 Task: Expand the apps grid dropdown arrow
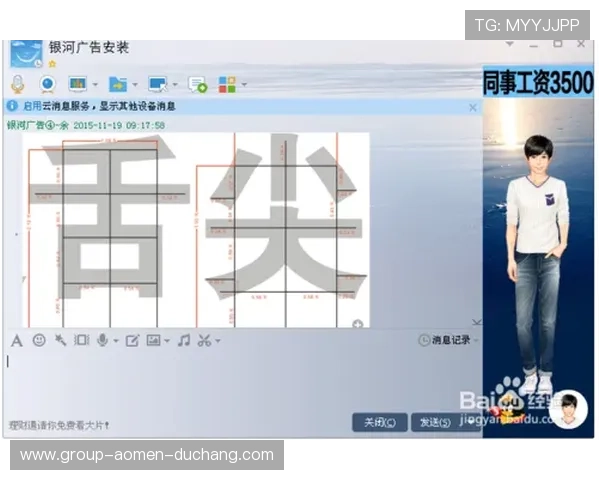click(244, 84)
